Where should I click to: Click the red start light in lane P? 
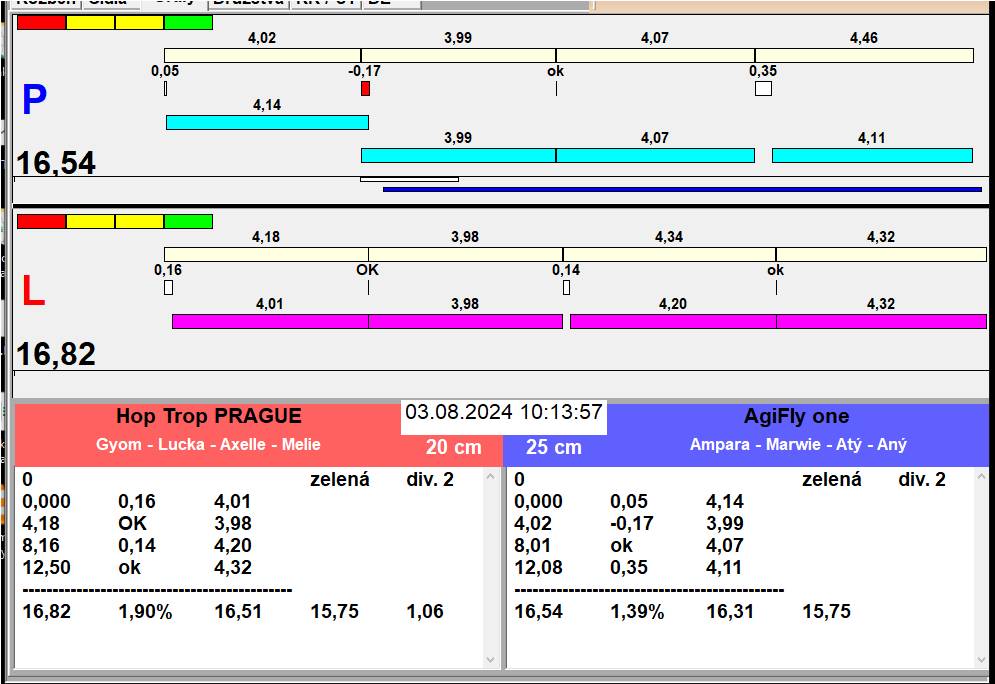[41, 22]
